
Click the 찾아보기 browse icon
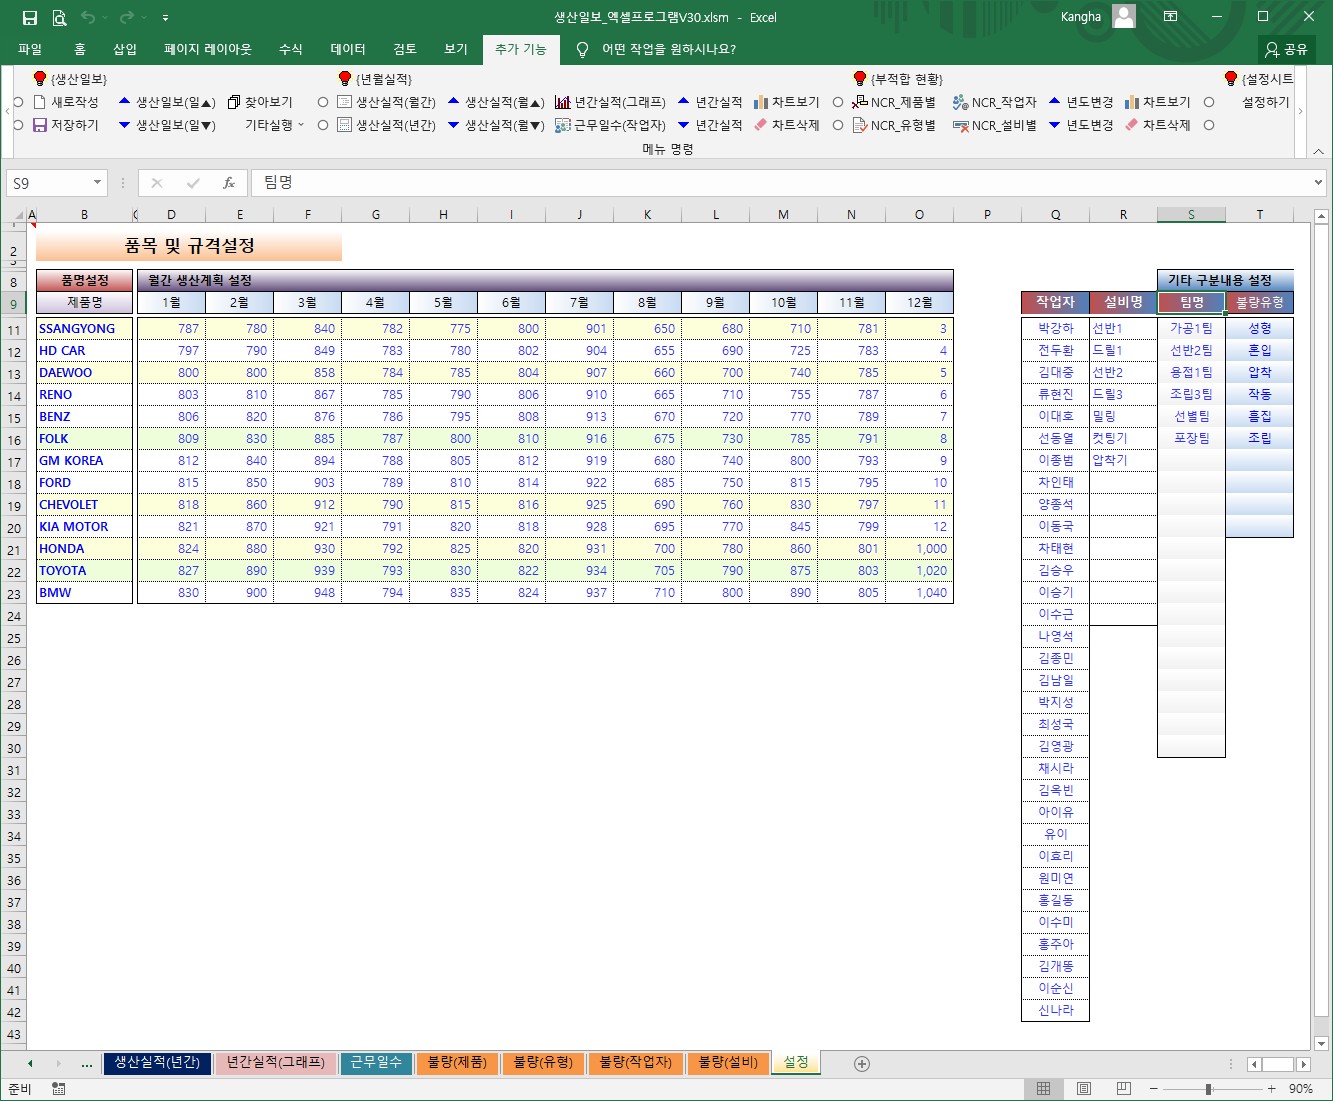[234, 102]
